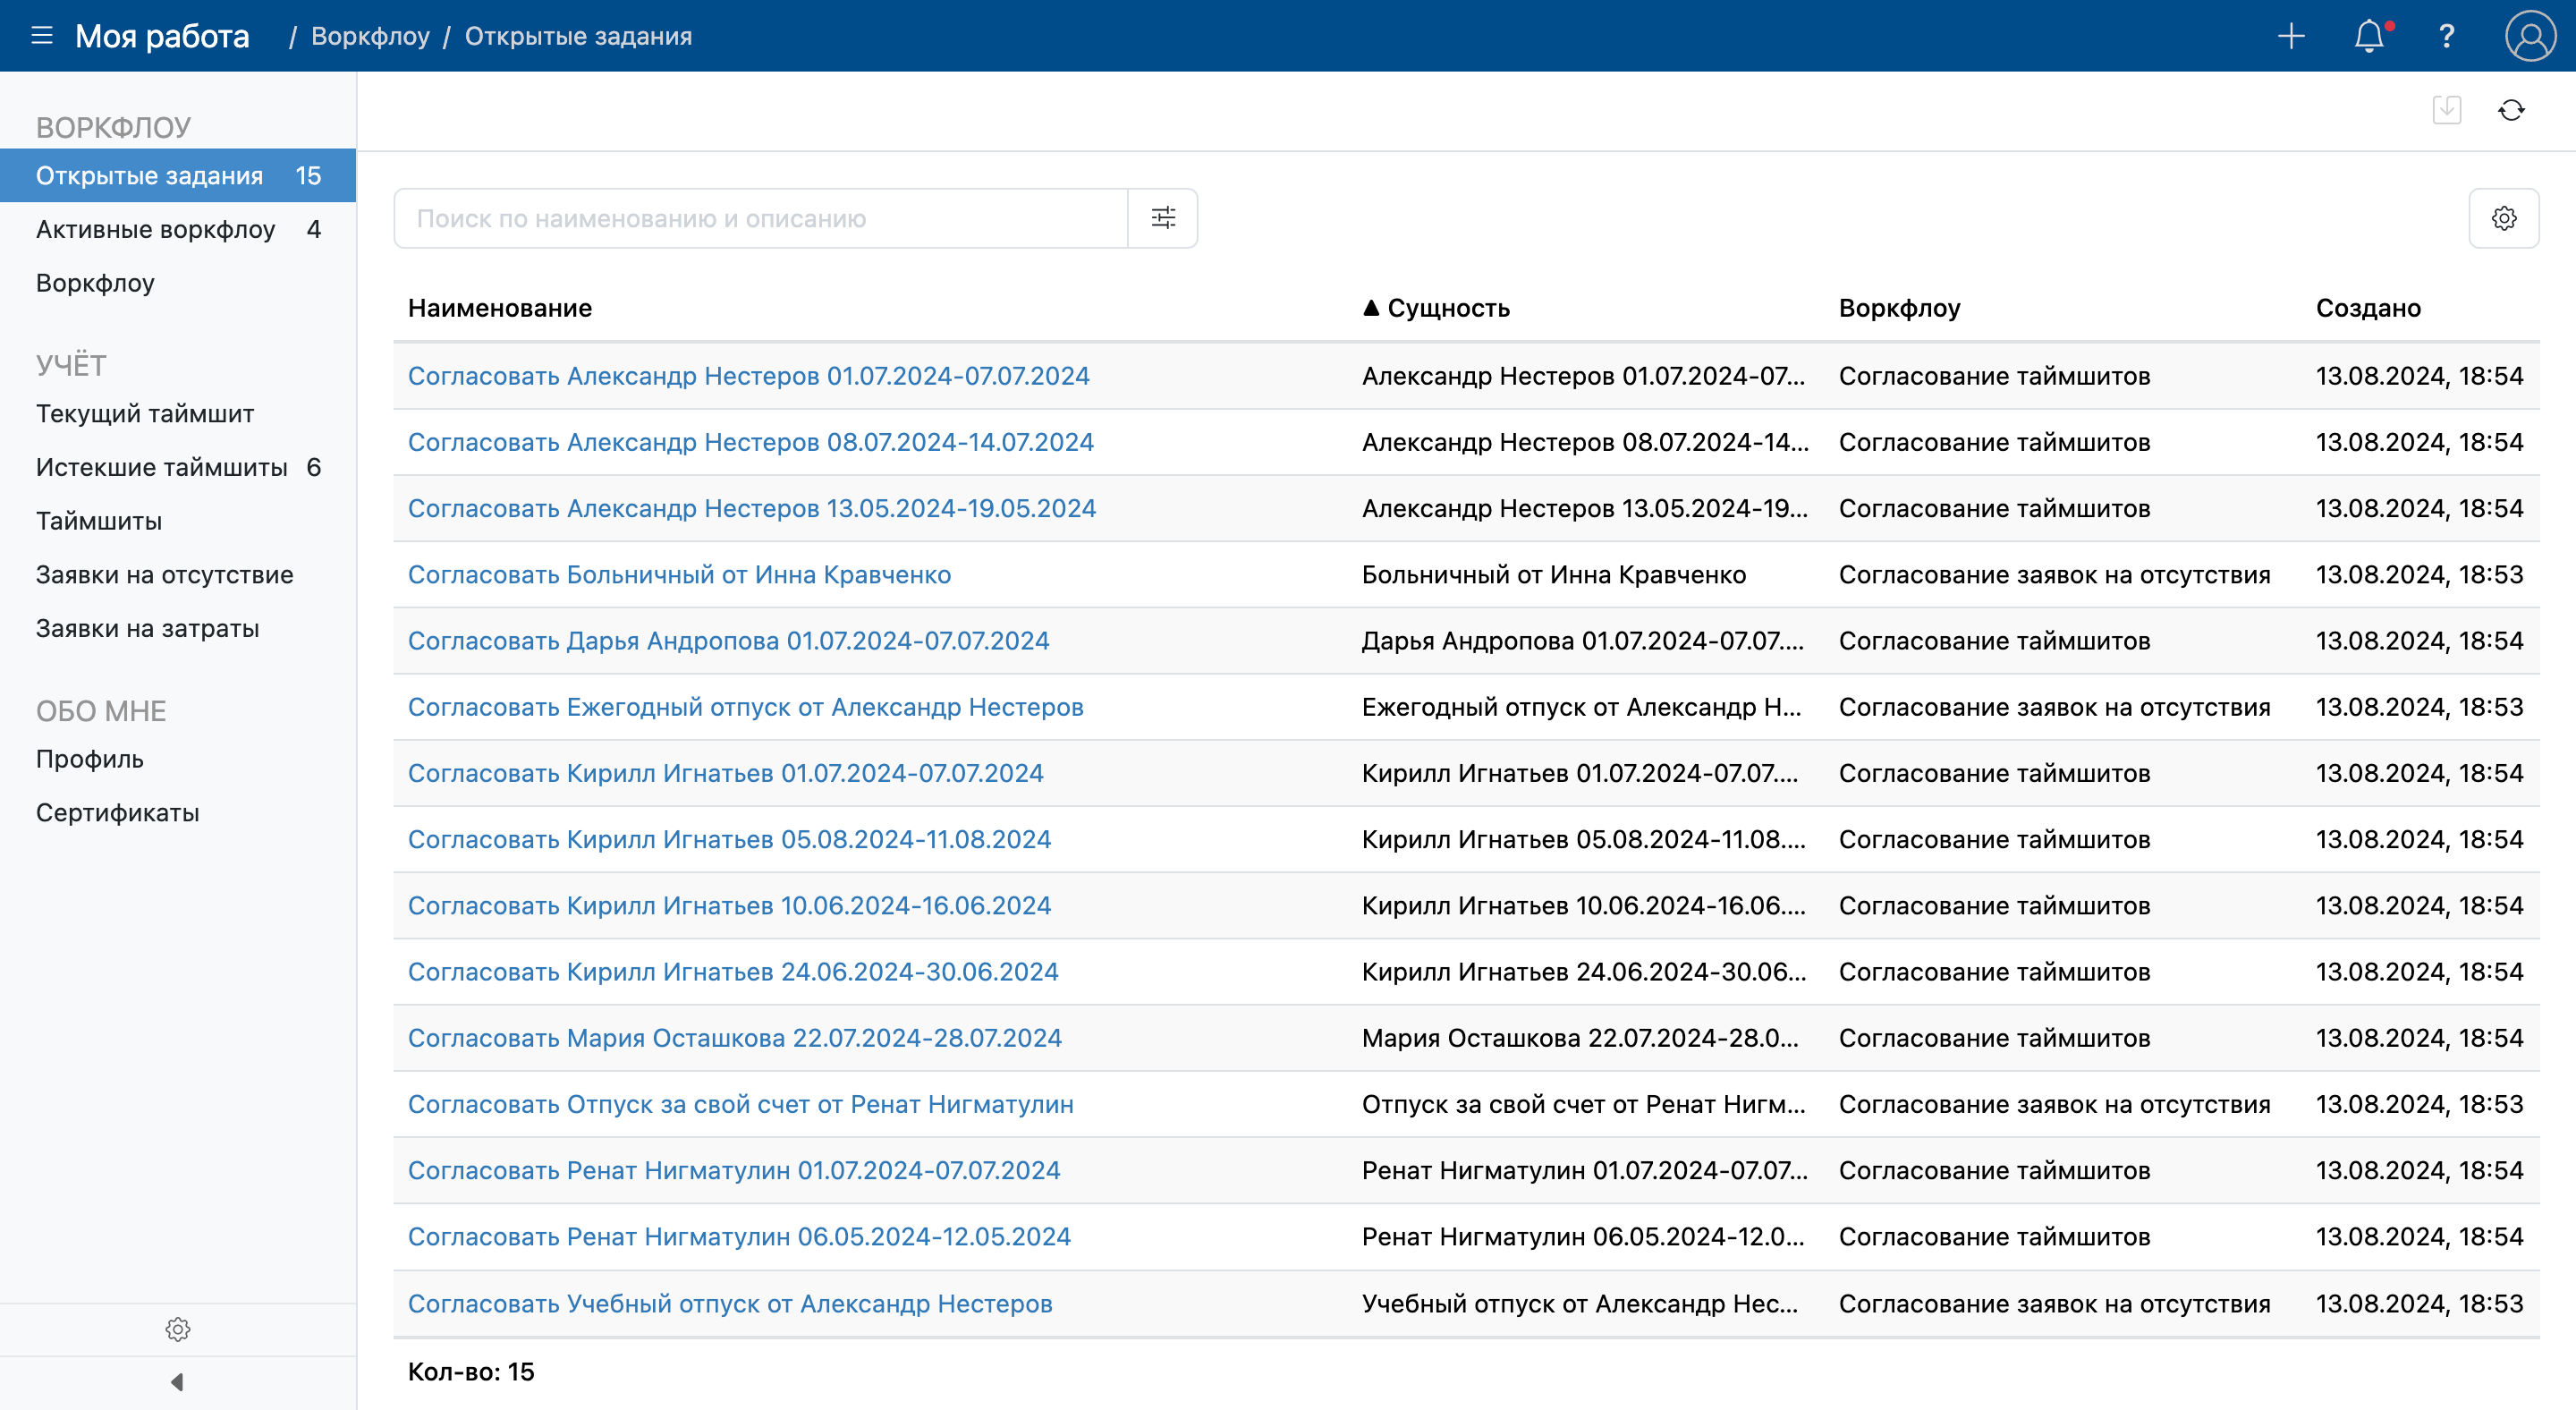
Task: Open task Александр Нестеров 01.07.2024-07.07.2024
Action: [748, 376]
